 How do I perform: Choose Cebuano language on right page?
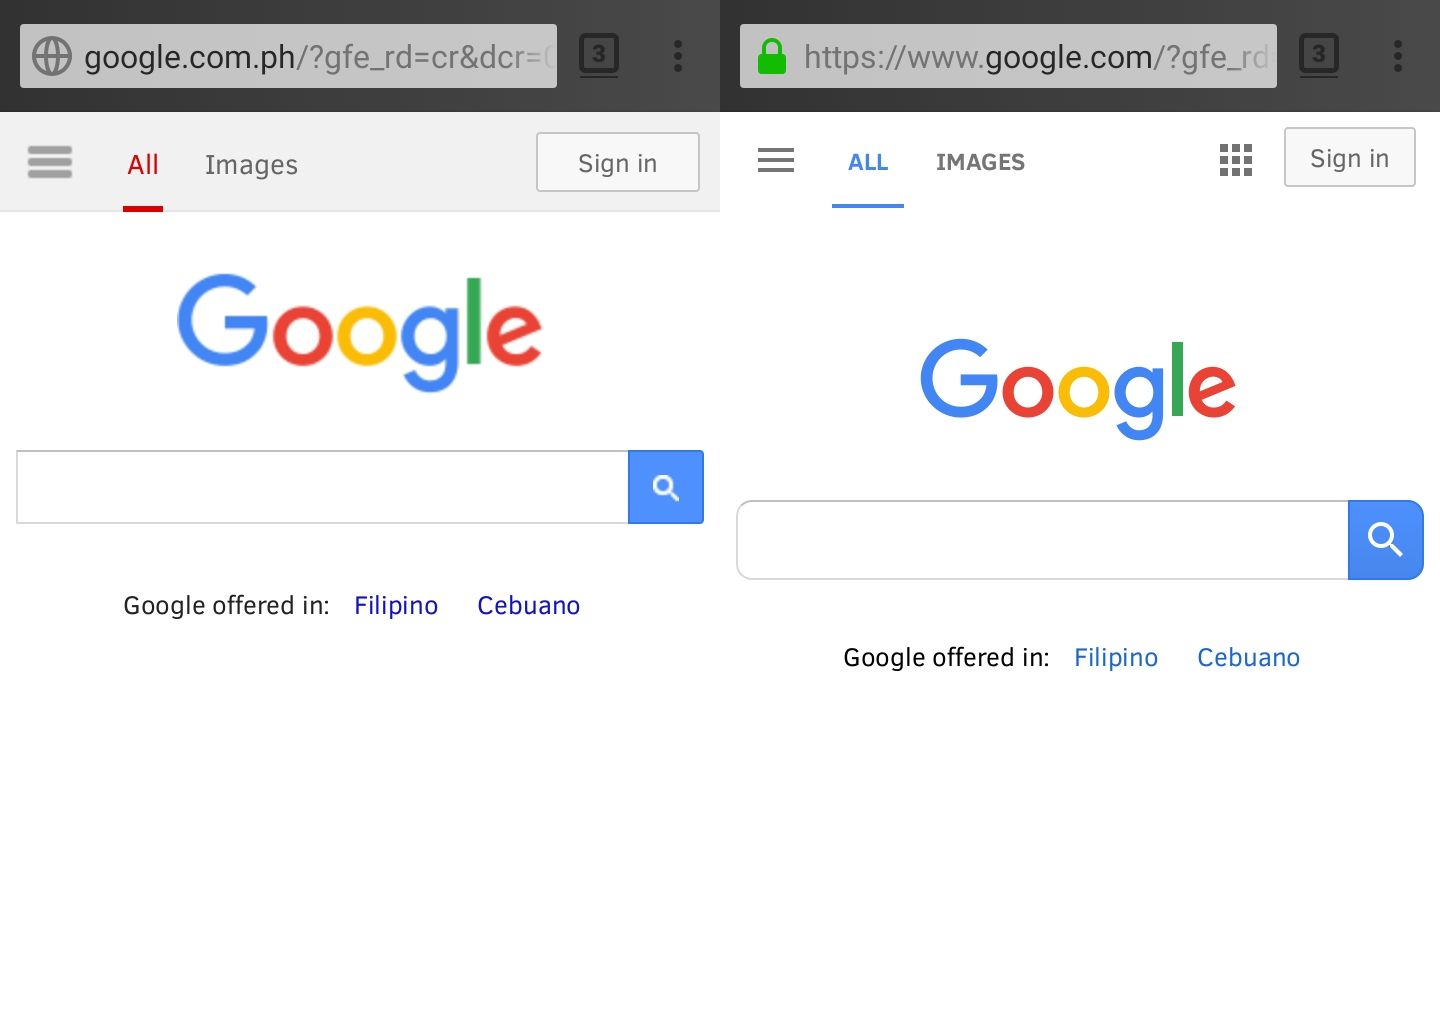pyautogui.click(x=1248, y=658)
